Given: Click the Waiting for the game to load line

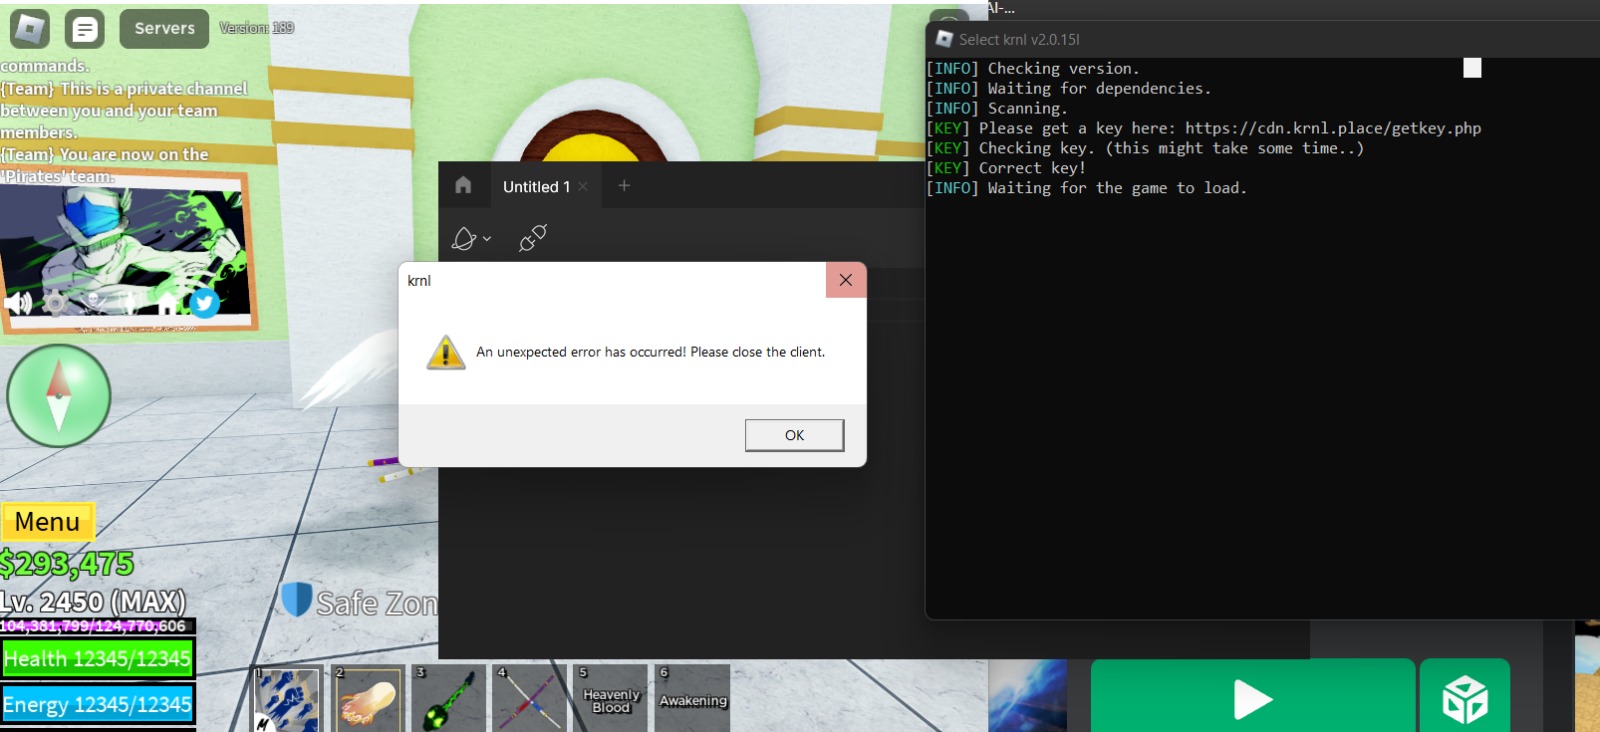Looking at the screenshot, I should [1087, 188].
